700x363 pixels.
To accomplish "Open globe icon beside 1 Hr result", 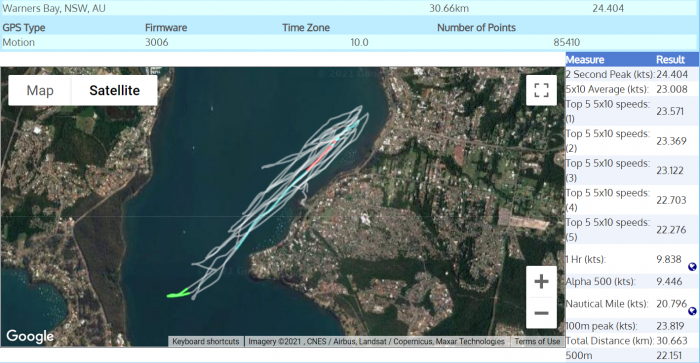I will (692, 267).
